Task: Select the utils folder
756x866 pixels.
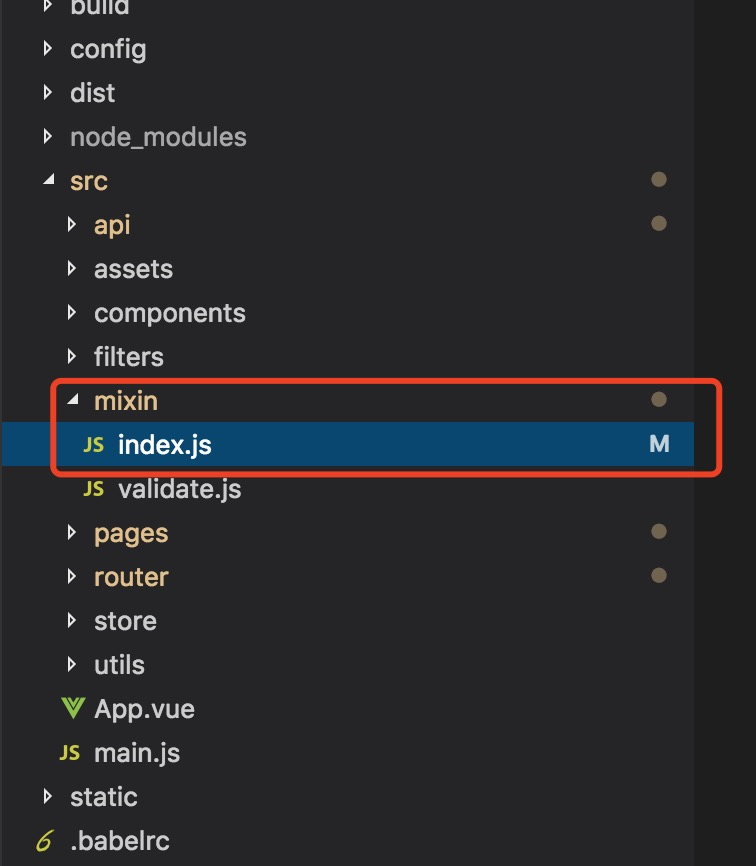Action: (119, 665)
